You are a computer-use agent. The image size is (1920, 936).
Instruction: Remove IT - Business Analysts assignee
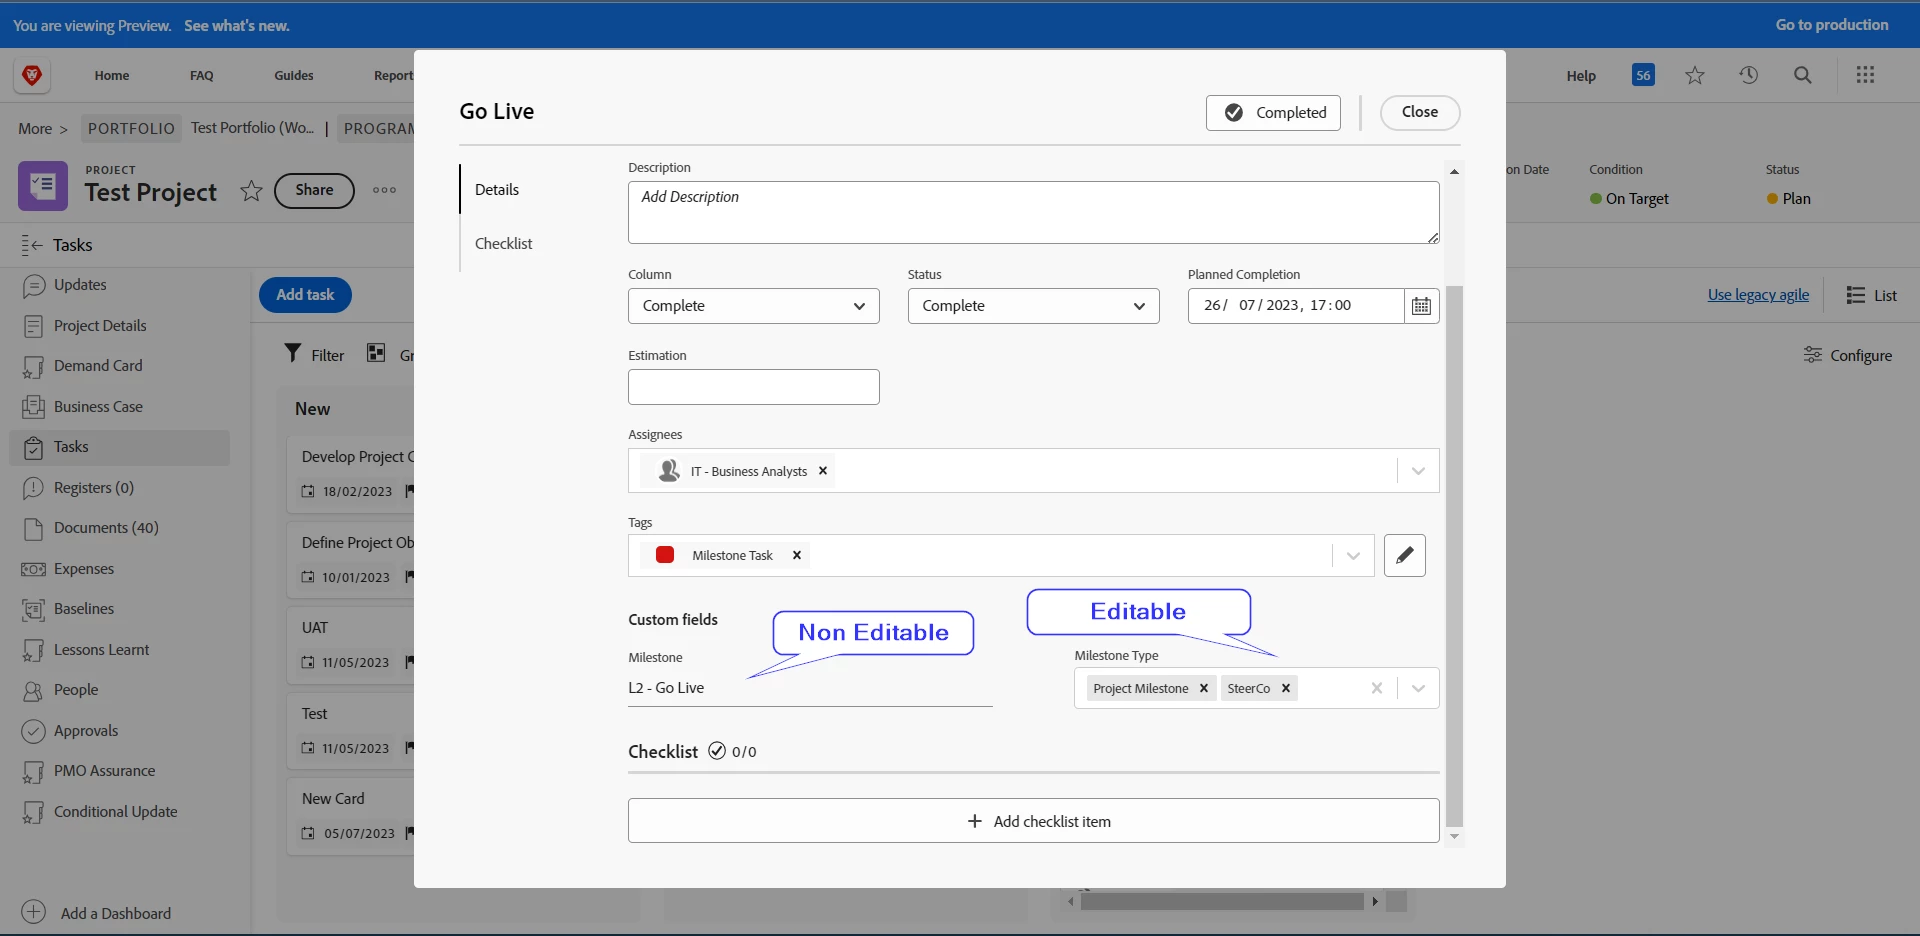(x=823, y=471)
